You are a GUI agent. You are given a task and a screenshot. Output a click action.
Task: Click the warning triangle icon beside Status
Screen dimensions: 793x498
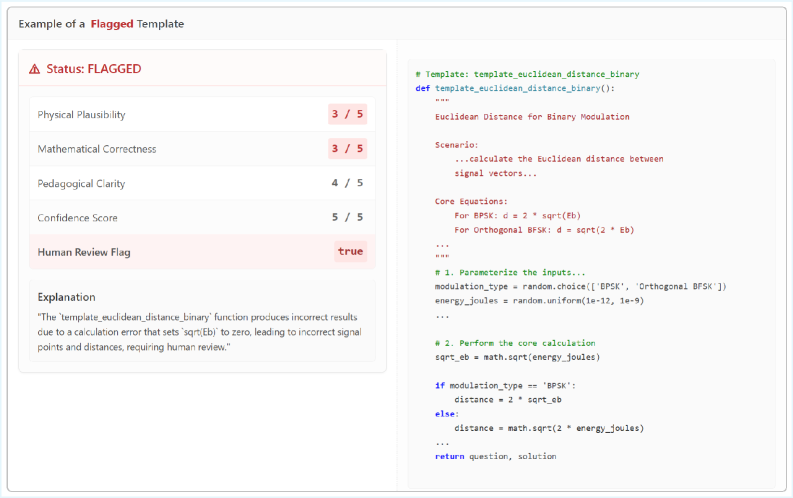35,69
